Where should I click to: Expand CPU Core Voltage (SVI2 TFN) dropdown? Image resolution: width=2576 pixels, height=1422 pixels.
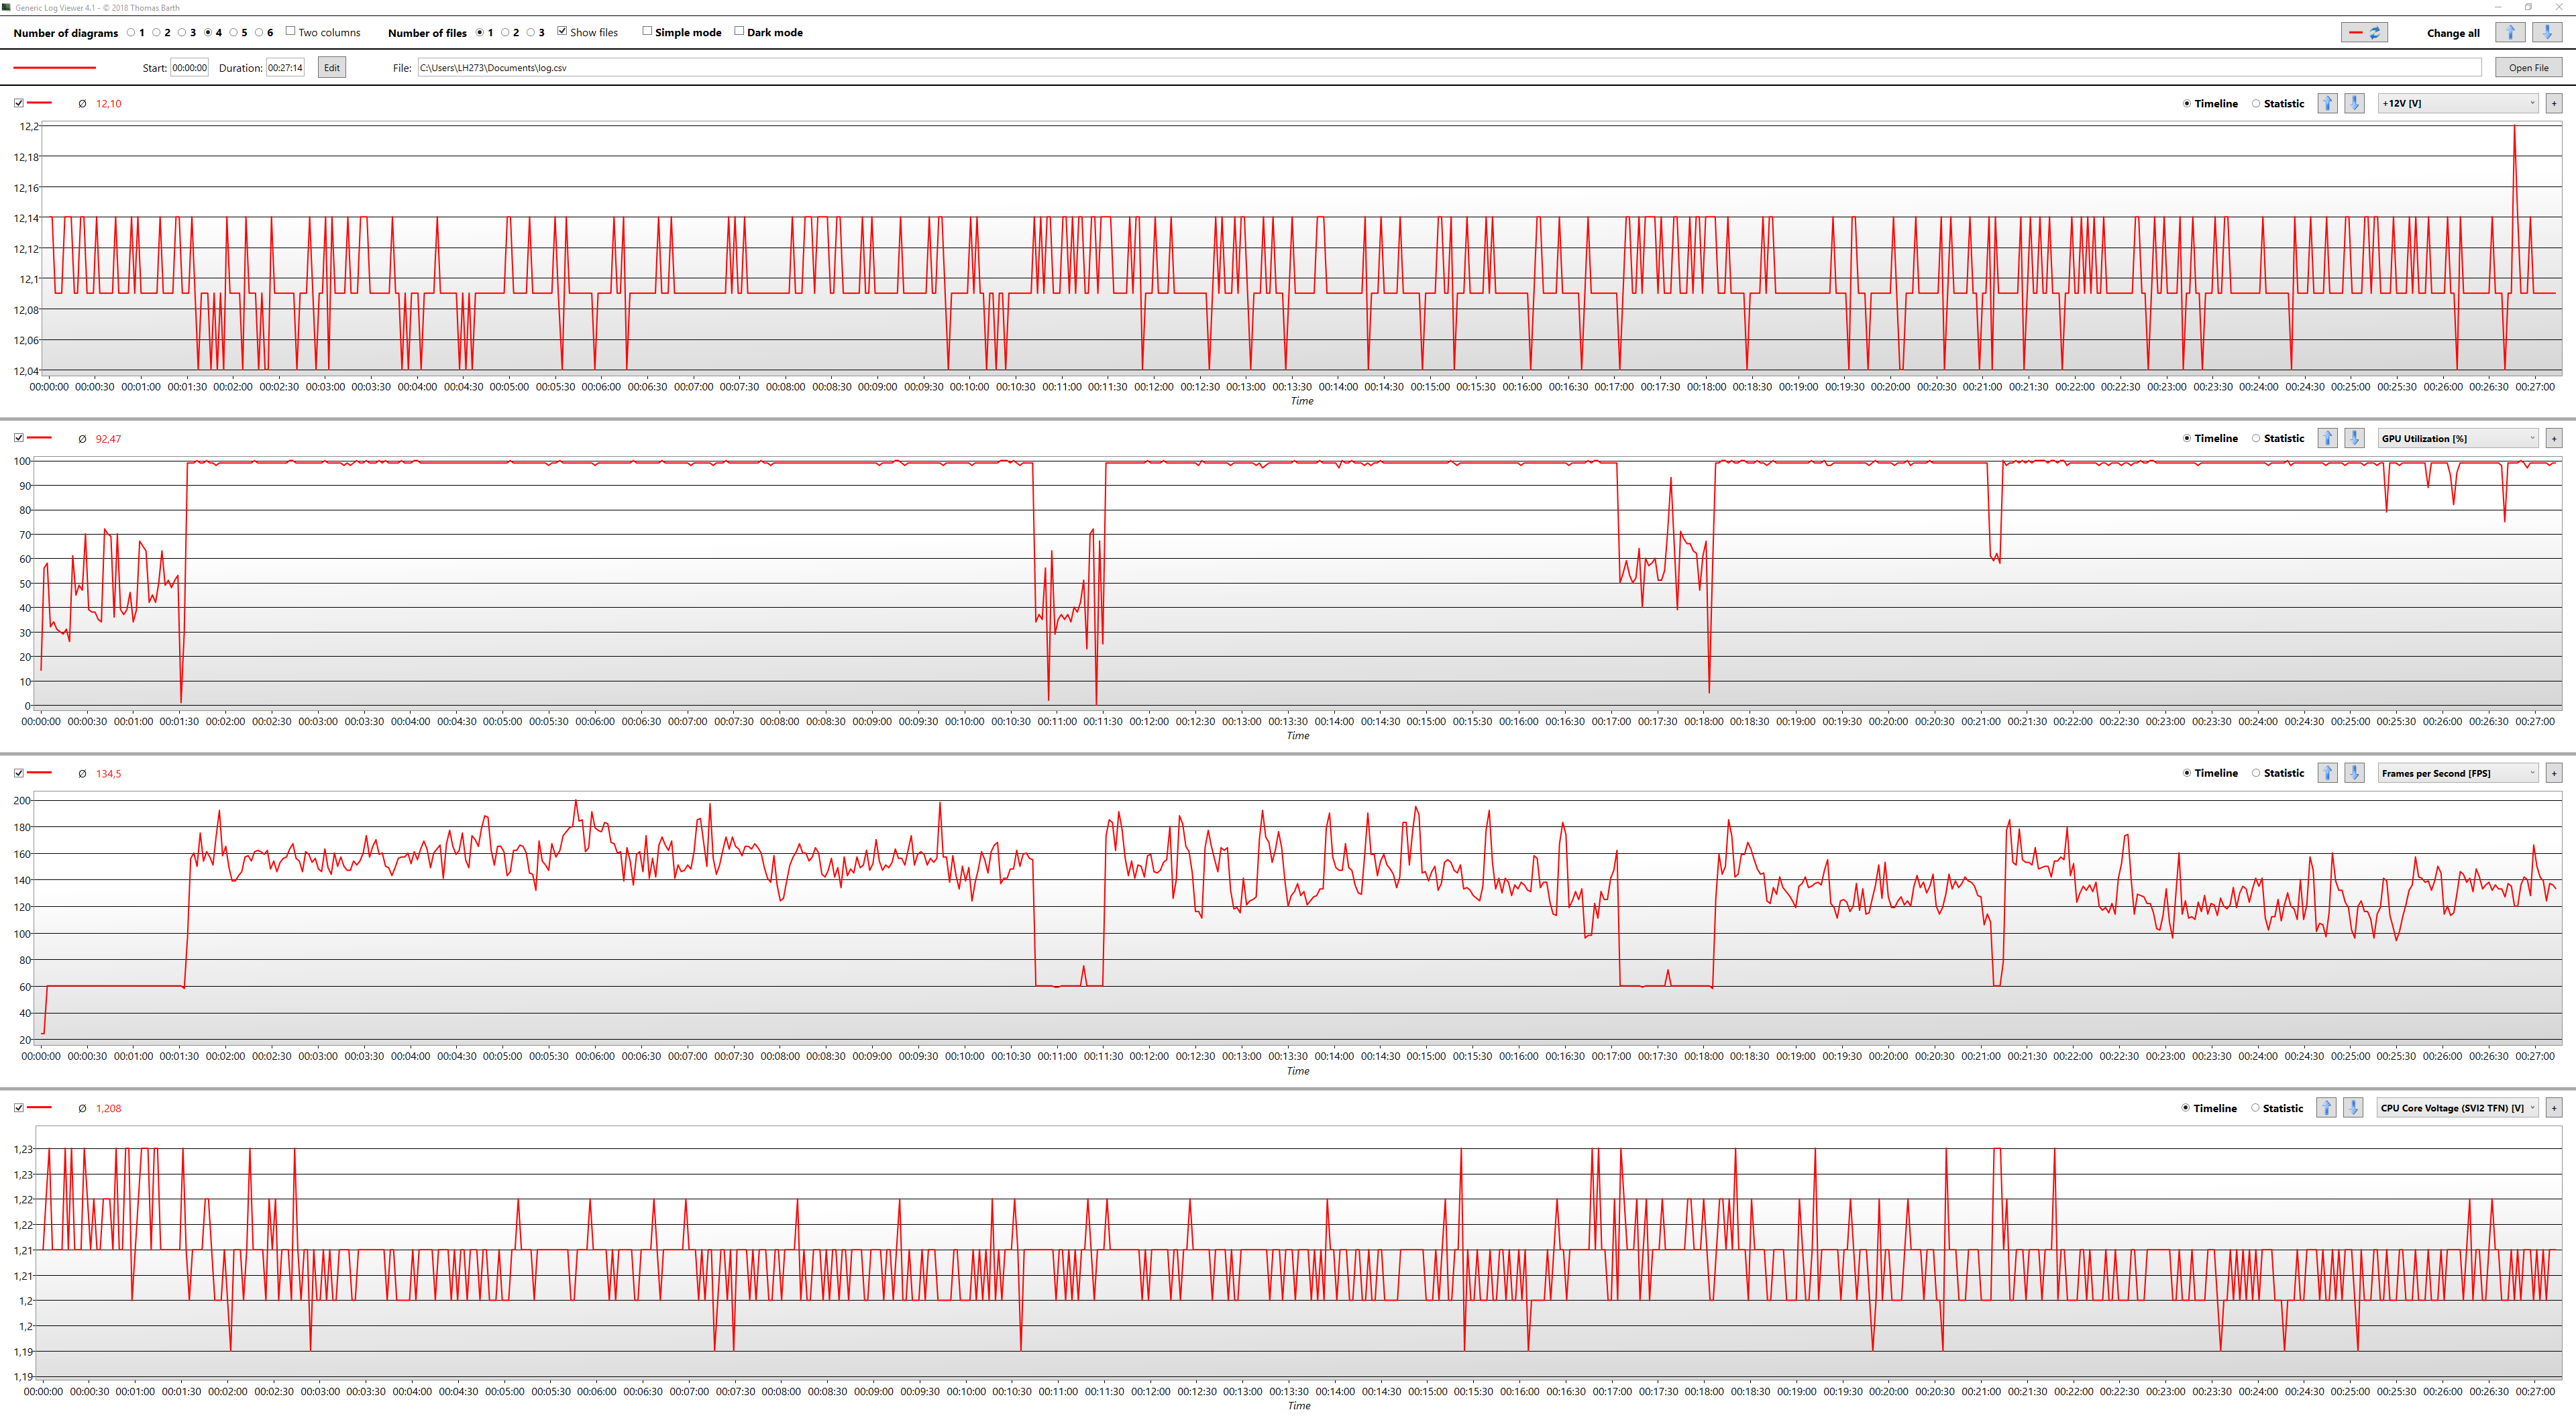coord(2457,1108)
